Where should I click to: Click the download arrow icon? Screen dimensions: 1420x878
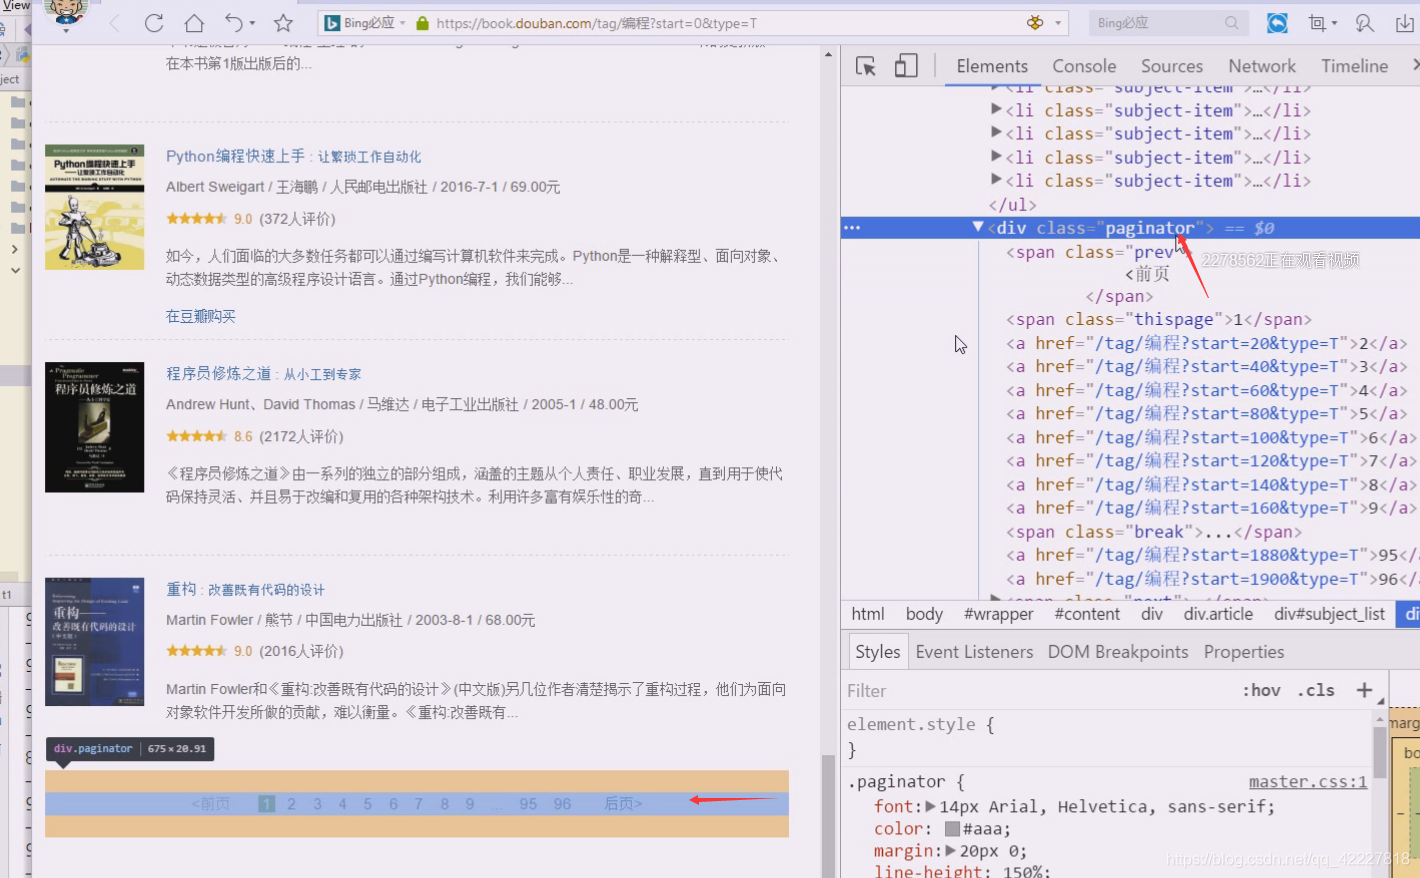[x=1404, y=22]
